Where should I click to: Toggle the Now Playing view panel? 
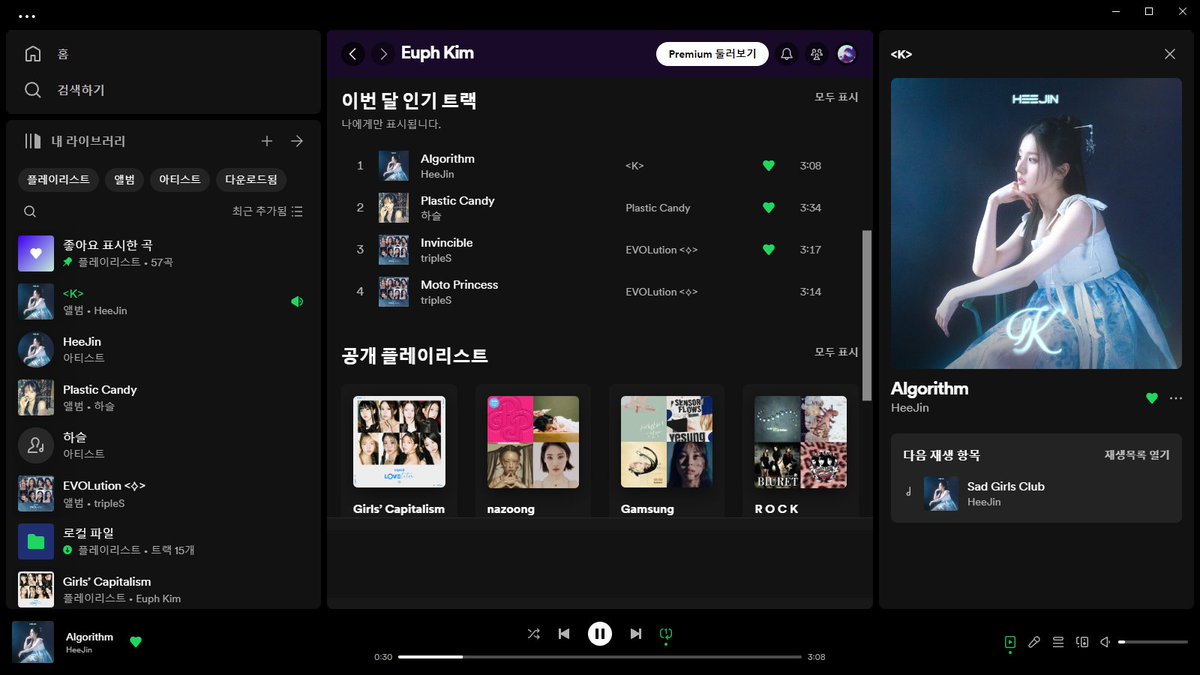coord(1010,642)
